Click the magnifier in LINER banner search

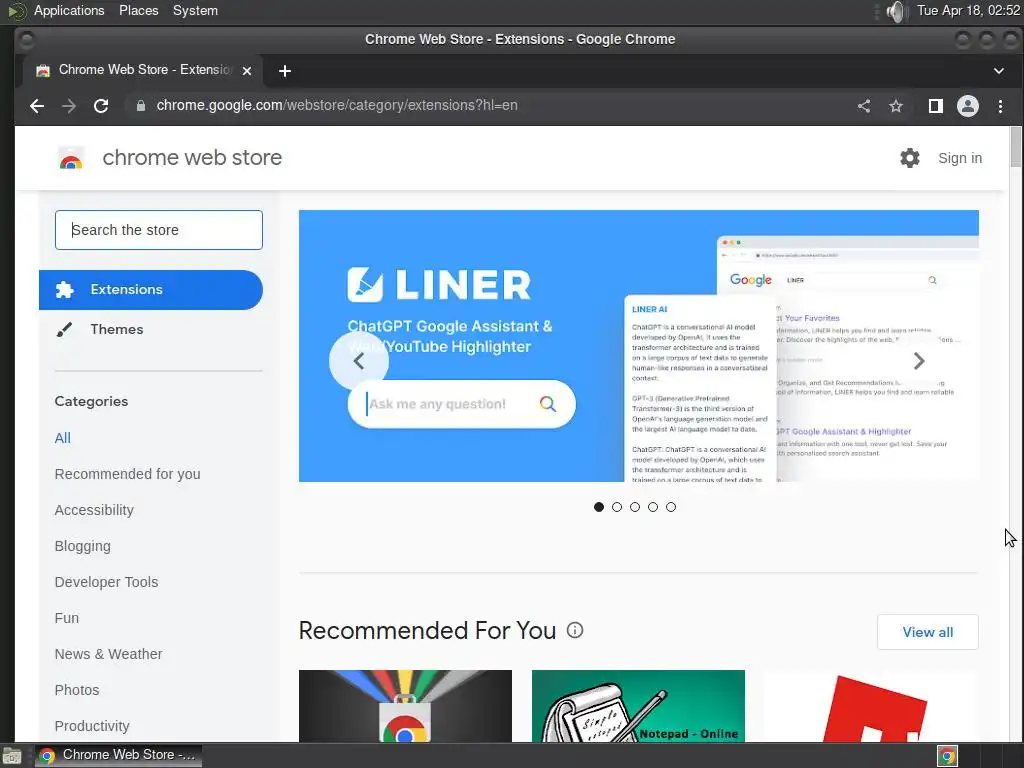point(548,404)
